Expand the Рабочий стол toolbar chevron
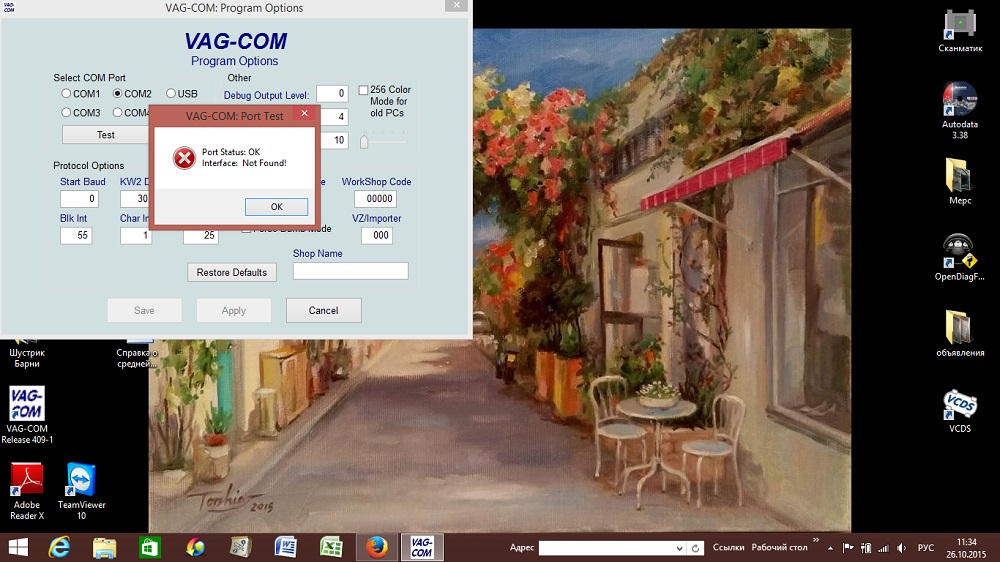 click(x=816, y=541)
